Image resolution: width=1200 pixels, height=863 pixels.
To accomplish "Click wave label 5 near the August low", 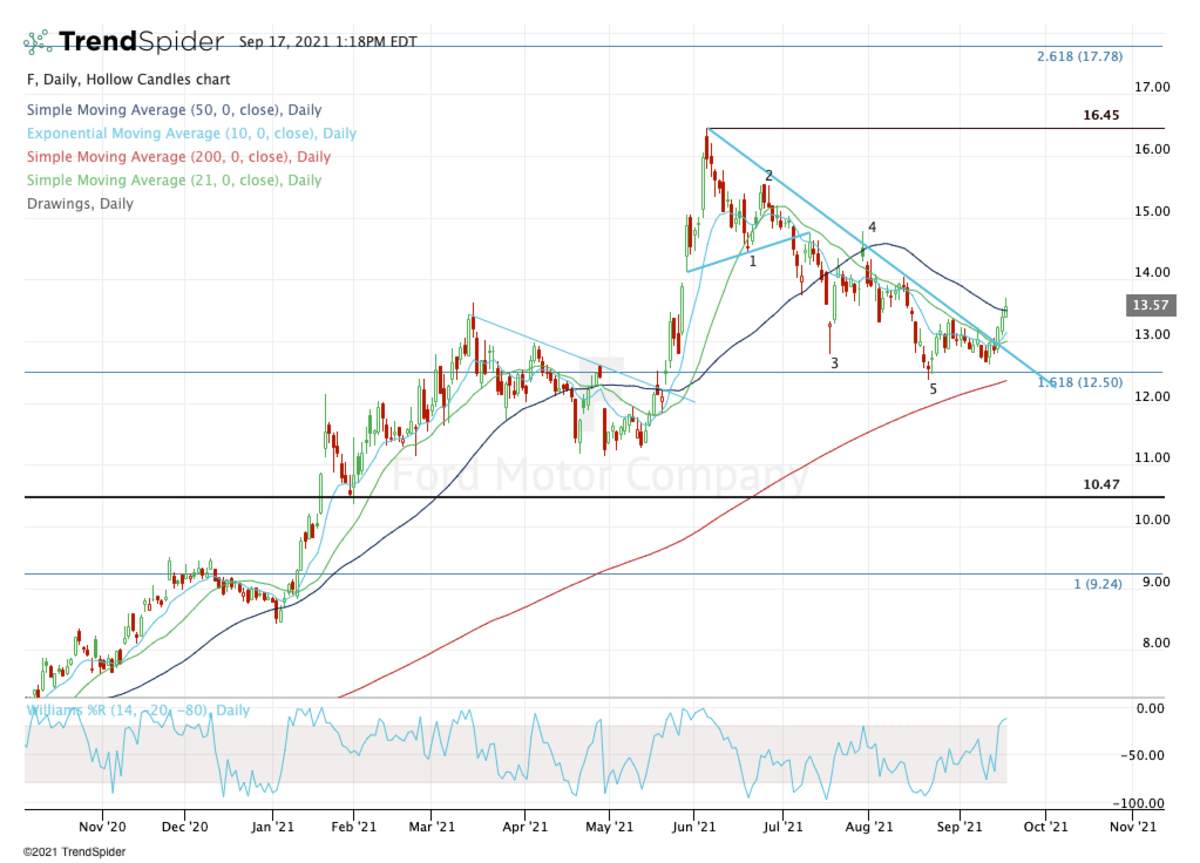I will [933, 389].
